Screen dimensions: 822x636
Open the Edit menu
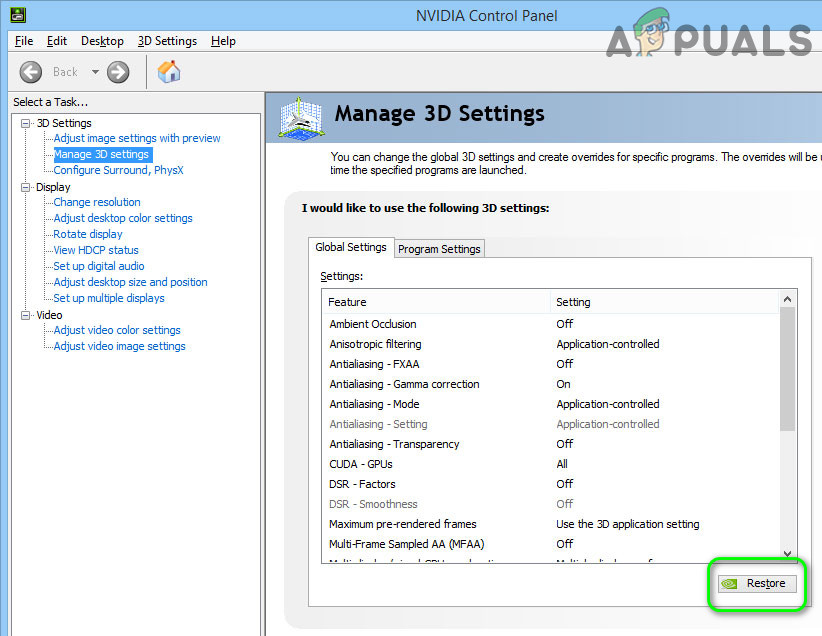[57, 41]
